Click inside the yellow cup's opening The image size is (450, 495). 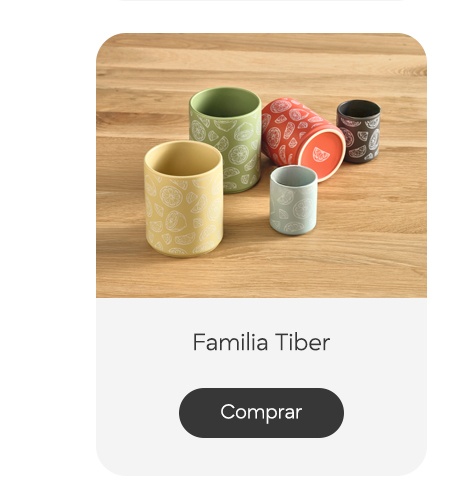tap(183, 158)
